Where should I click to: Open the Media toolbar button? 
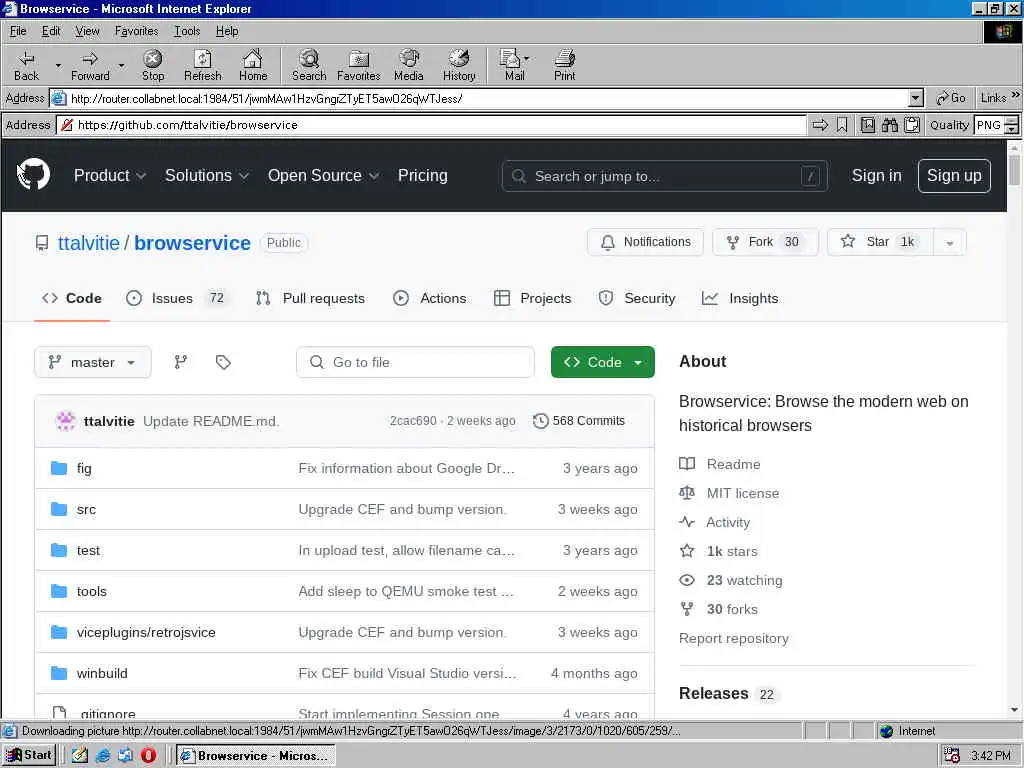(409, 65)
